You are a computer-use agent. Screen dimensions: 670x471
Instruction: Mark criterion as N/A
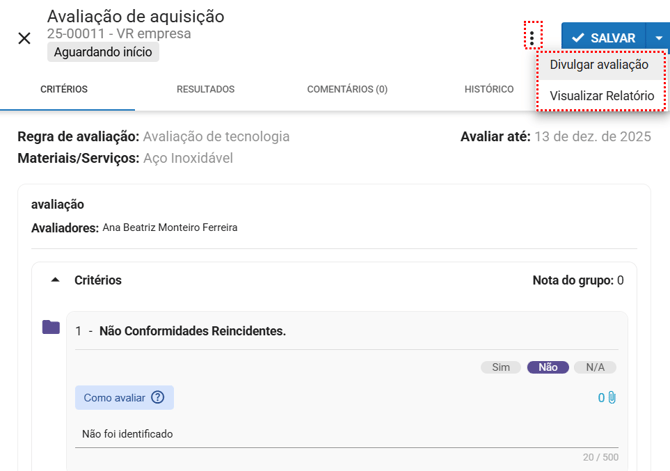(x=595, y=367)
